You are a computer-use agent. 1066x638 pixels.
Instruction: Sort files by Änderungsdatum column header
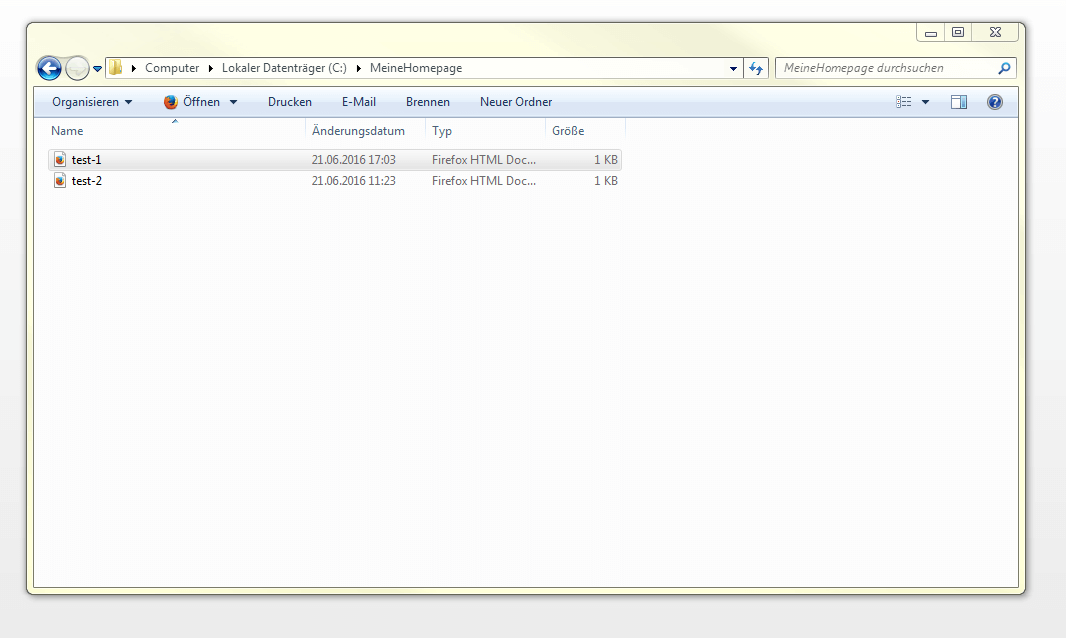click(358, 131)
